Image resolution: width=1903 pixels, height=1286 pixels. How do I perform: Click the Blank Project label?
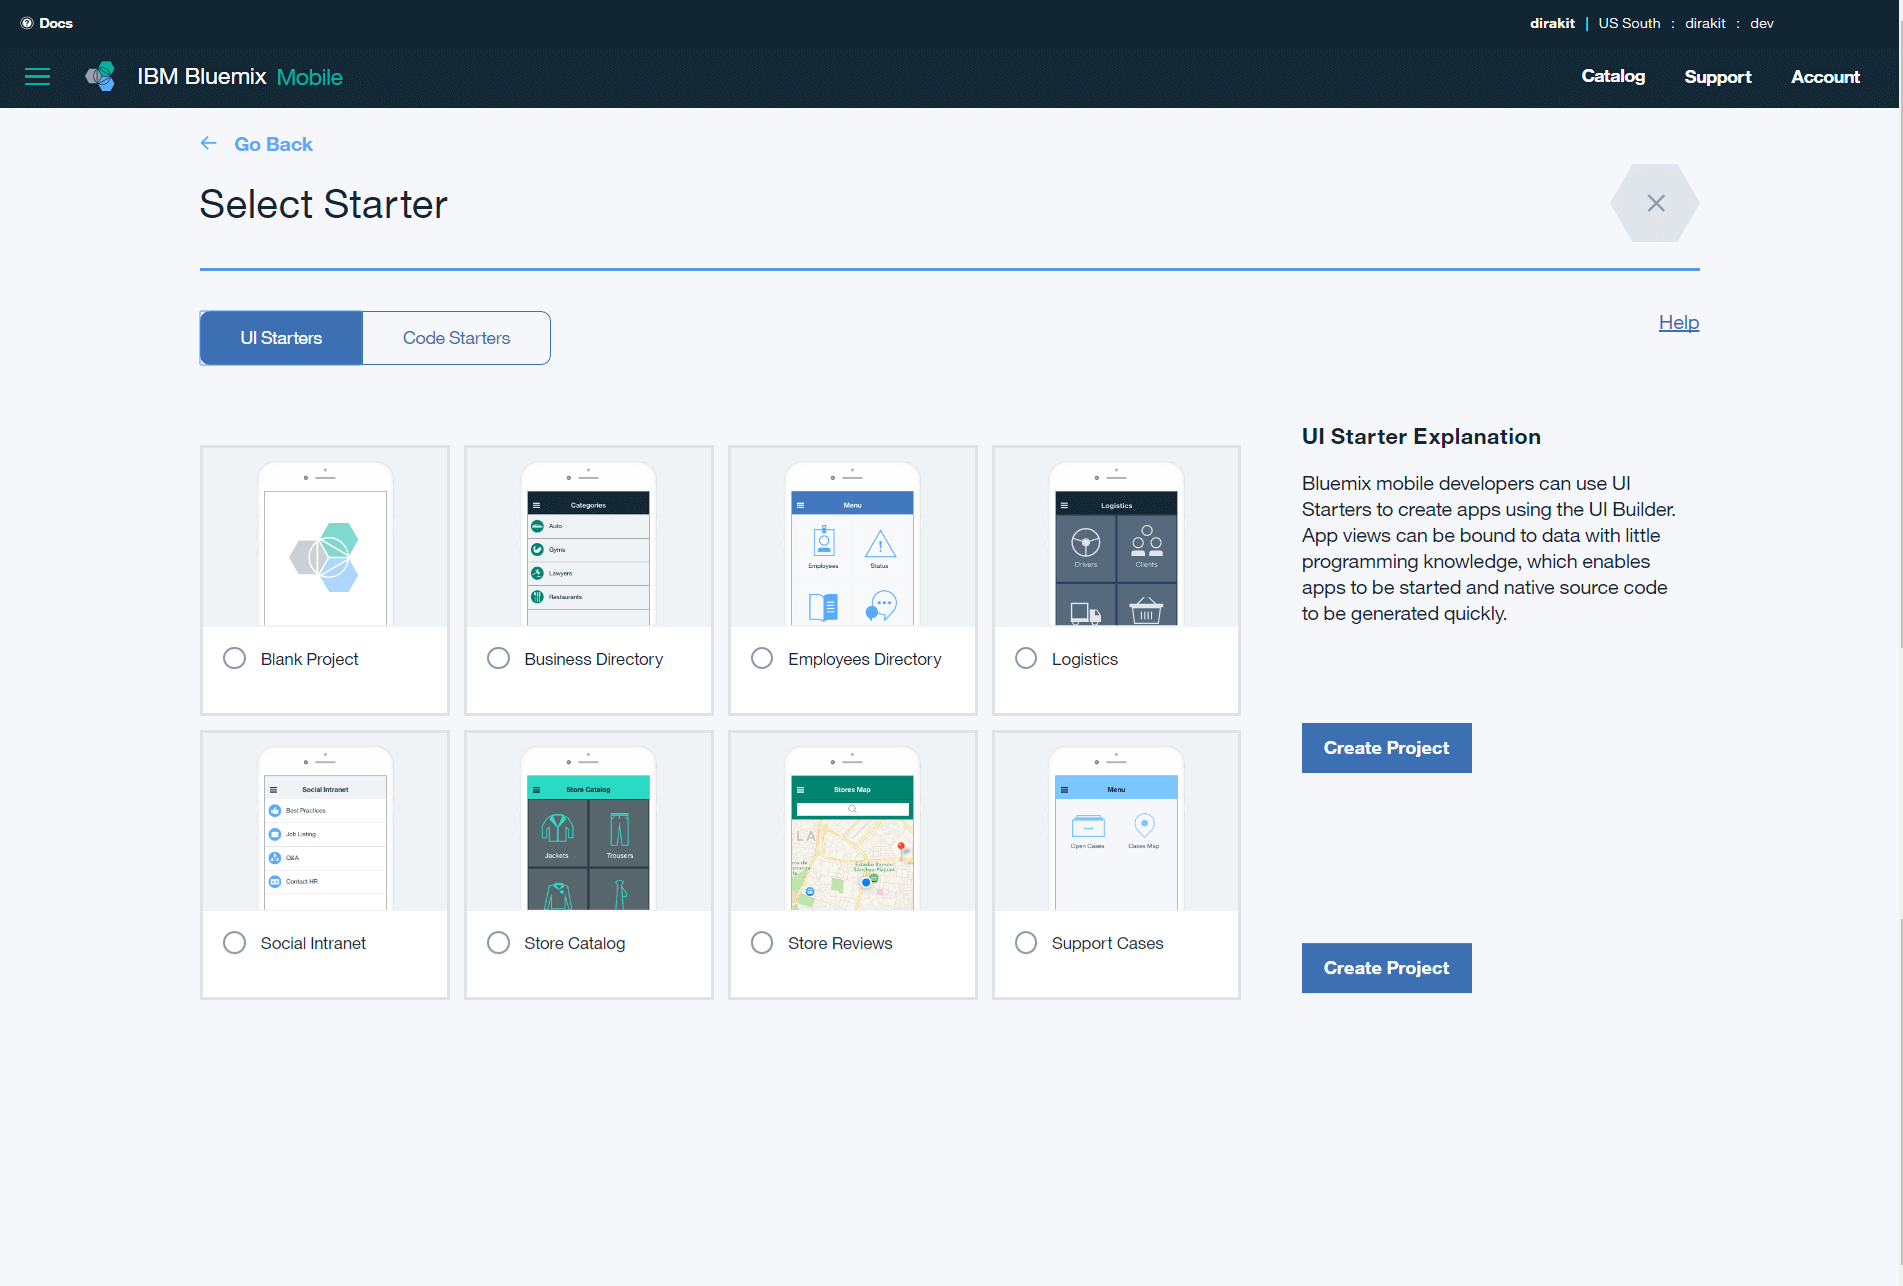tap(309, 659)
